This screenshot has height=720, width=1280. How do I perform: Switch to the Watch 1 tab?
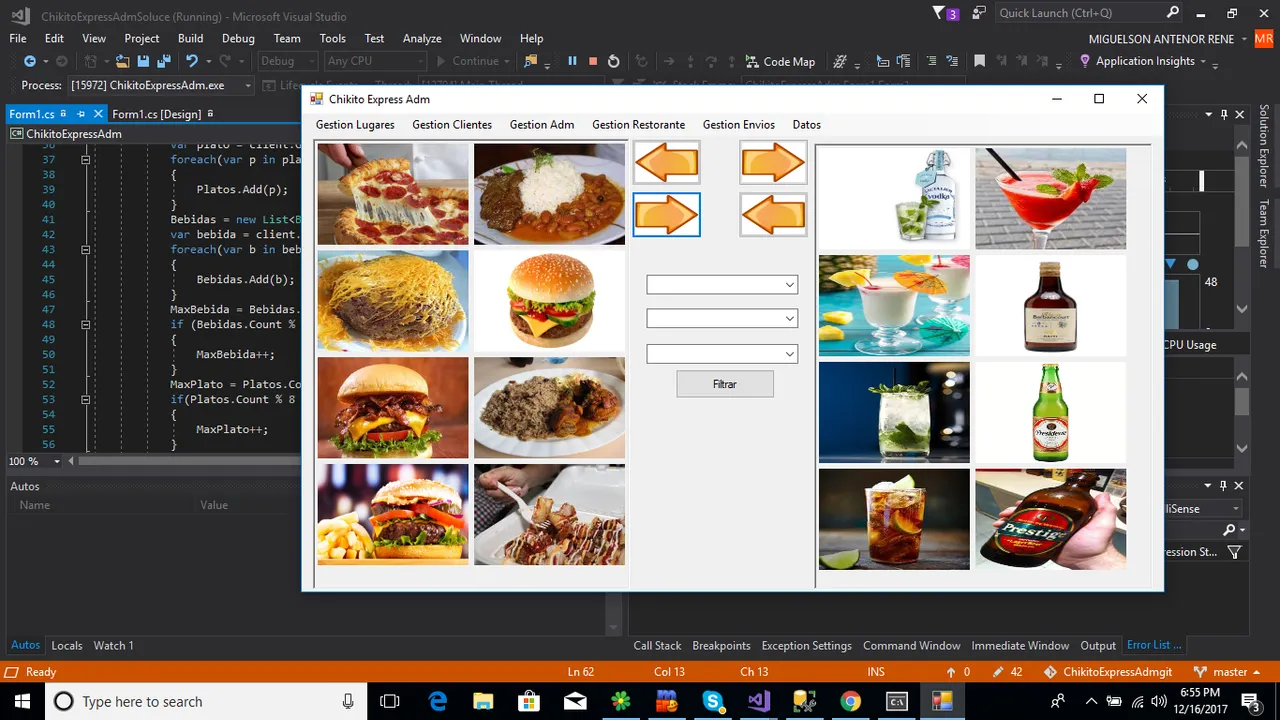(x=113, y=646)
